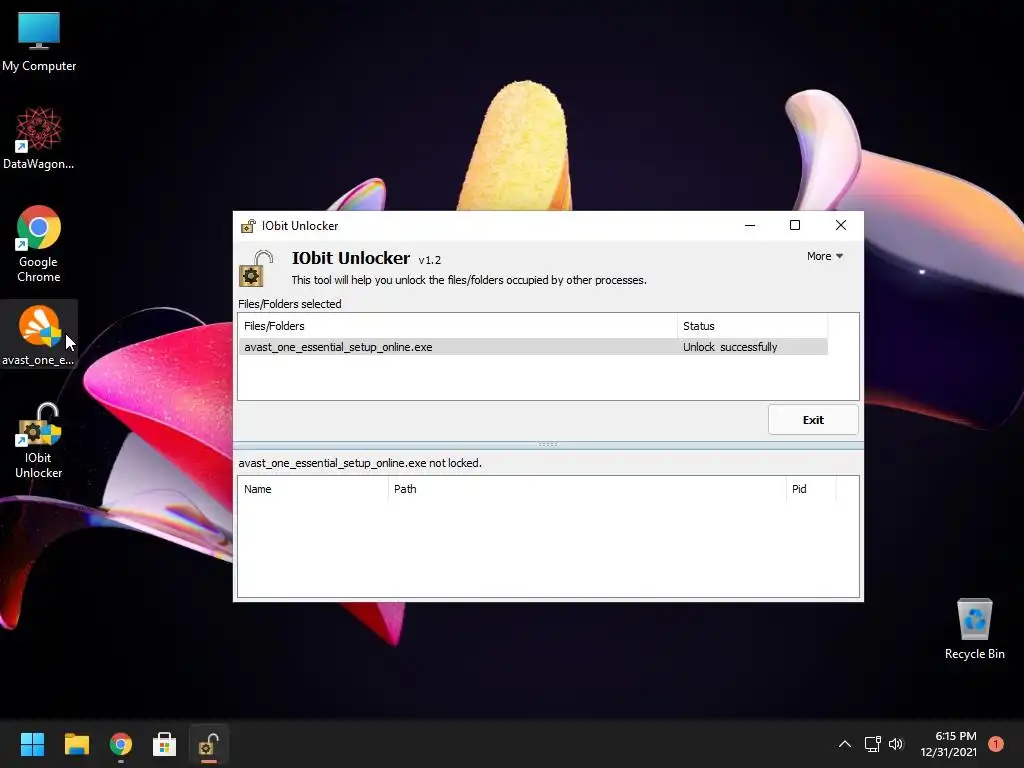The width and height of the screenshot is (1024, 768).
Task: Sort processes by the Name column header
Action: pos(313,489)
